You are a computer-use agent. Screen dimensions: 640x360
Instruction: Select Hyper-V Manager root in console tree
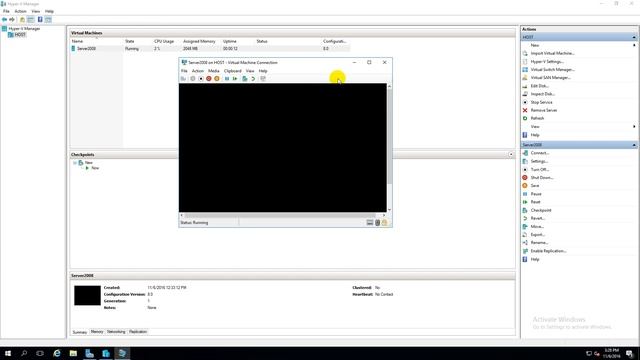point(24,29)
